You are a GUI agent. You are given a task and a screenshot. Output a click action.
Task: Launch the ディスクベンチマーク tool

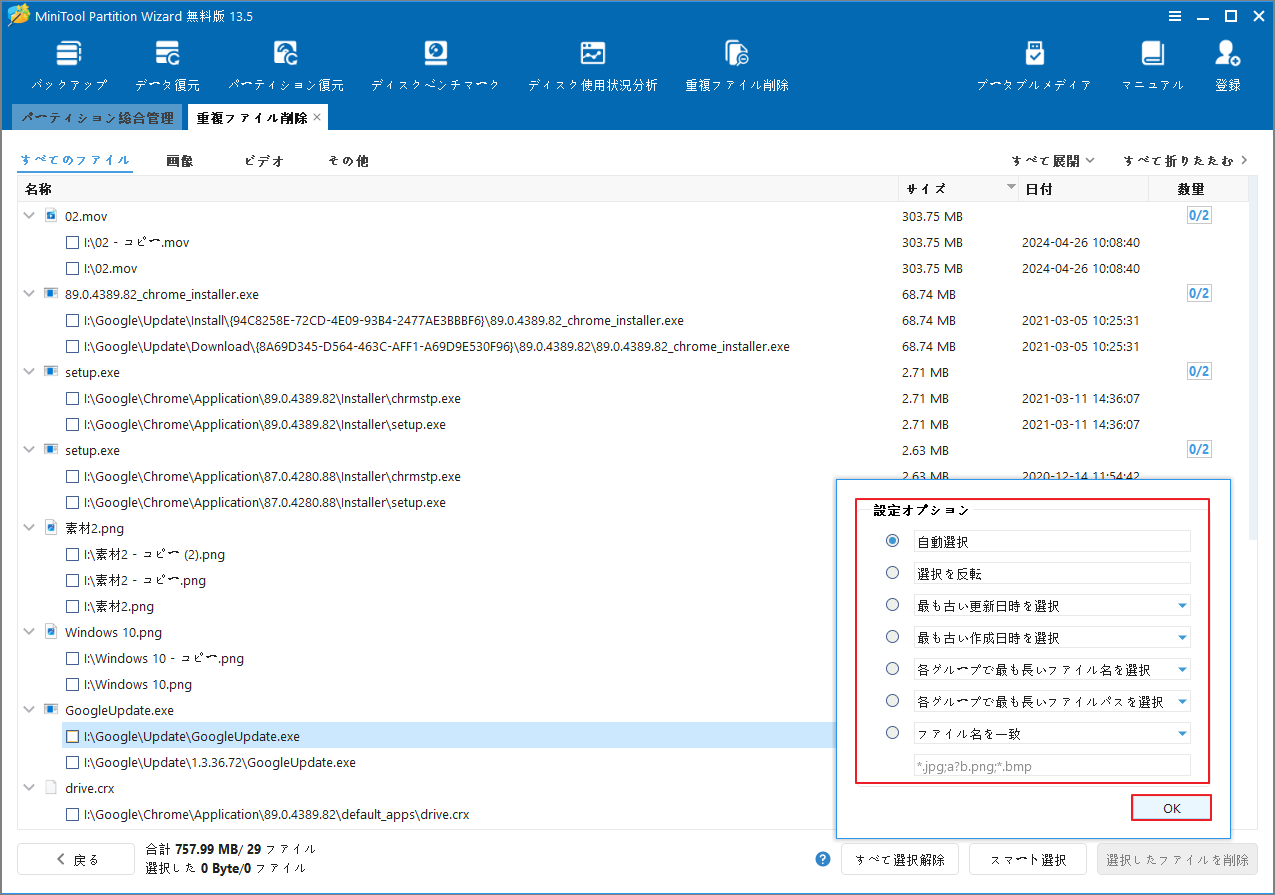[434, 63]
